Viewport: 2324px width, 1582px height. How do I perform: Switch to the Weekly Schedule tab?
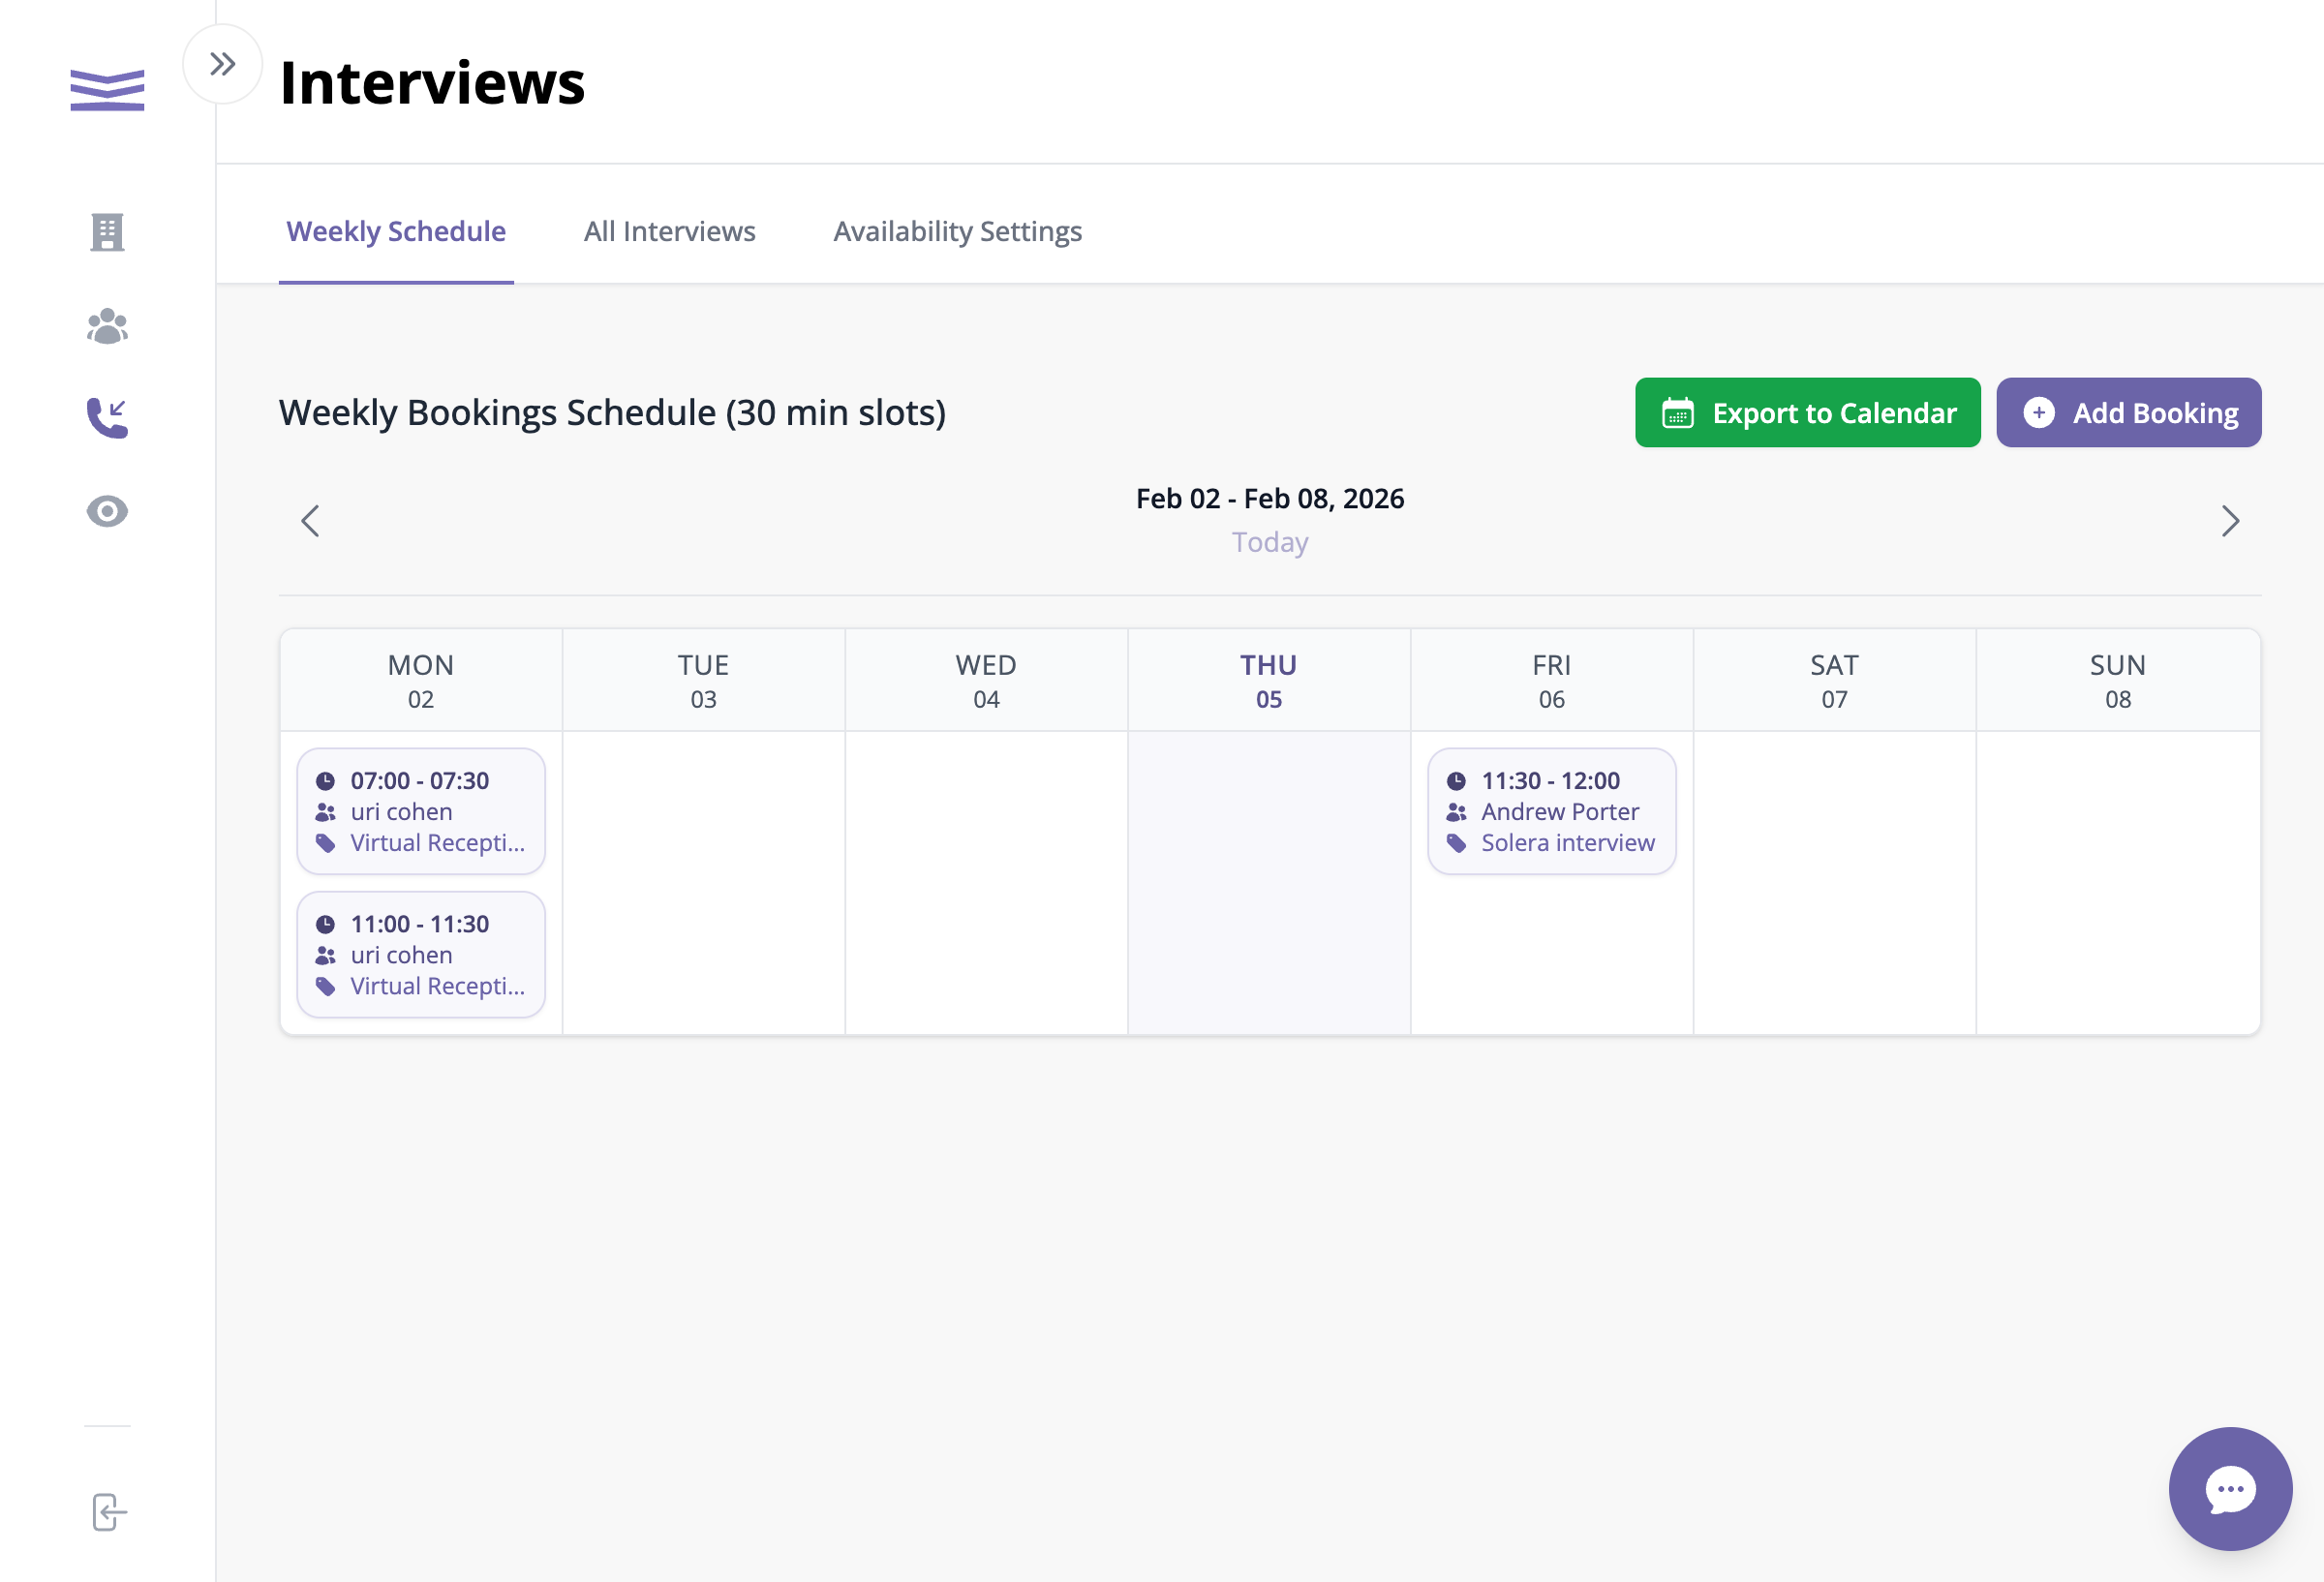tap(396, 231)
